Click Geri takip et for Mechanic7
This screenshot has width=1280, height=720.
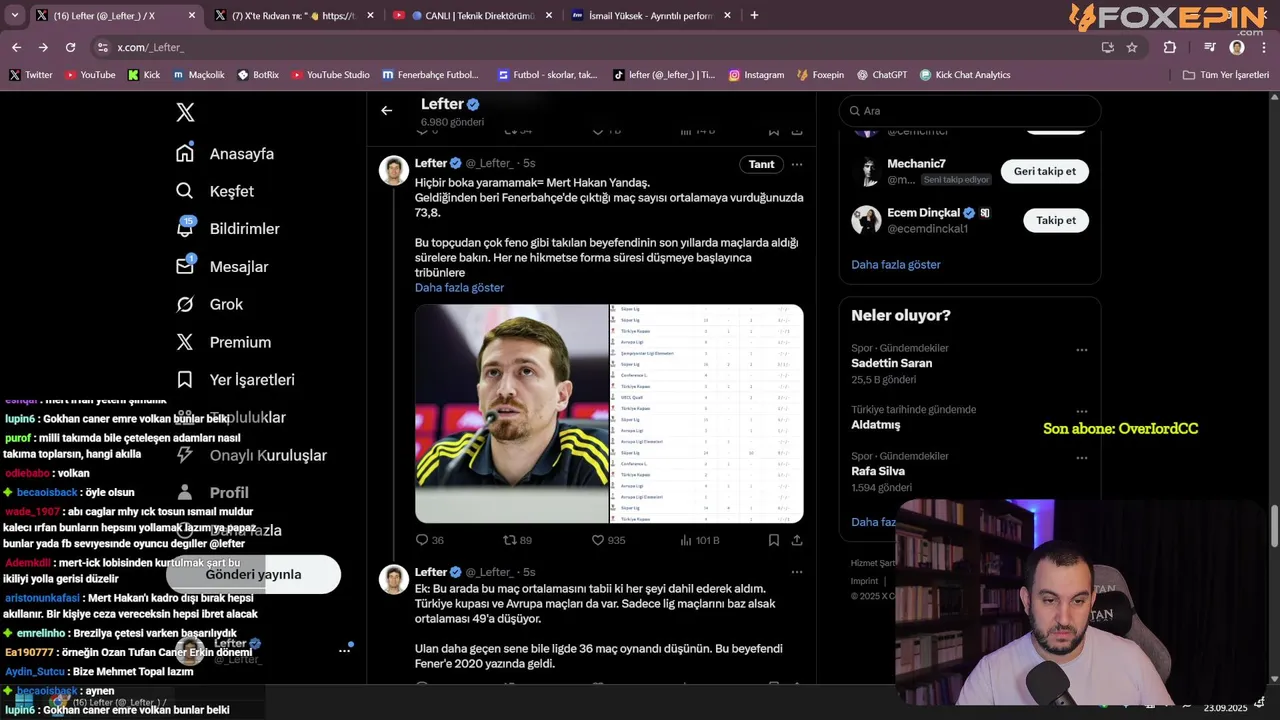pyautogui.click(x=1045, y=172)
